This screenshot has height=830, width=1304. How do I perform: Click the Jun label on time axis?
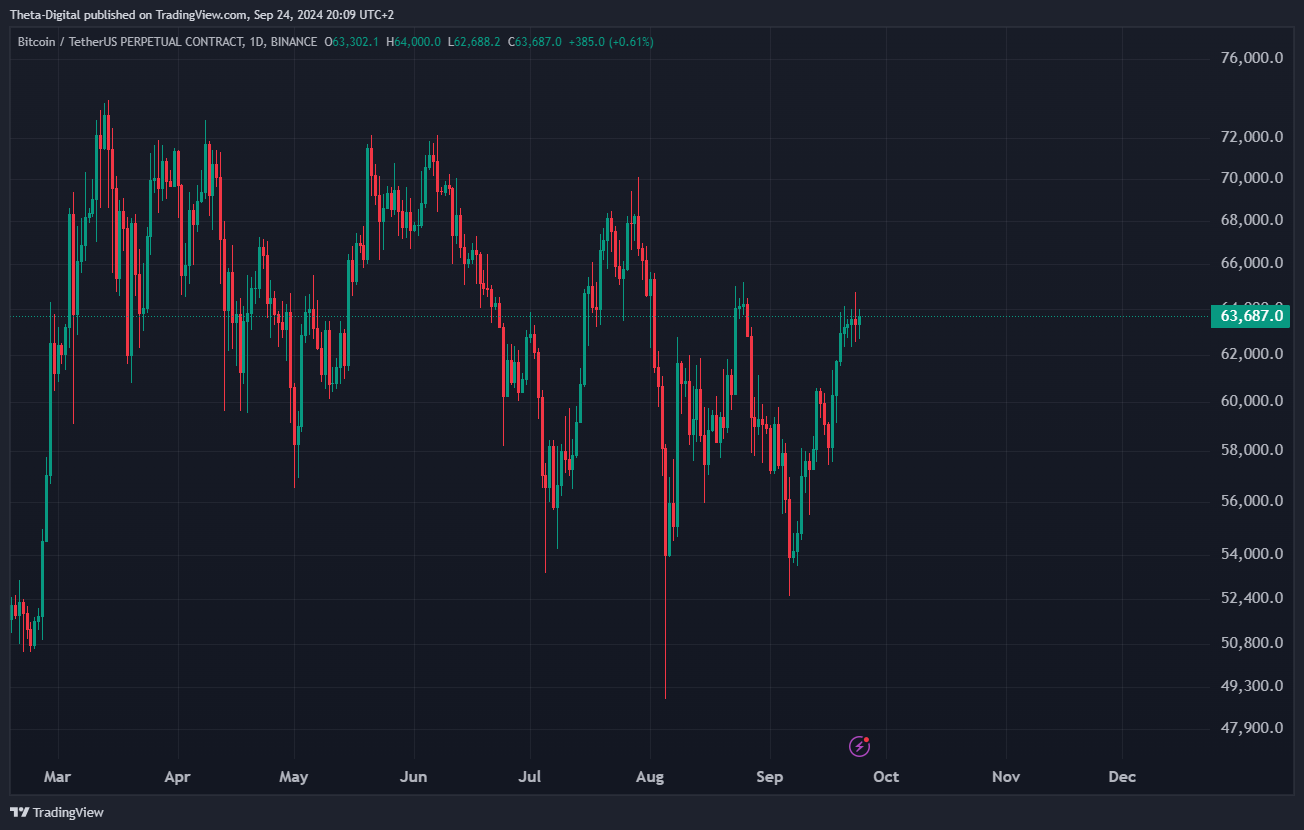413,777
